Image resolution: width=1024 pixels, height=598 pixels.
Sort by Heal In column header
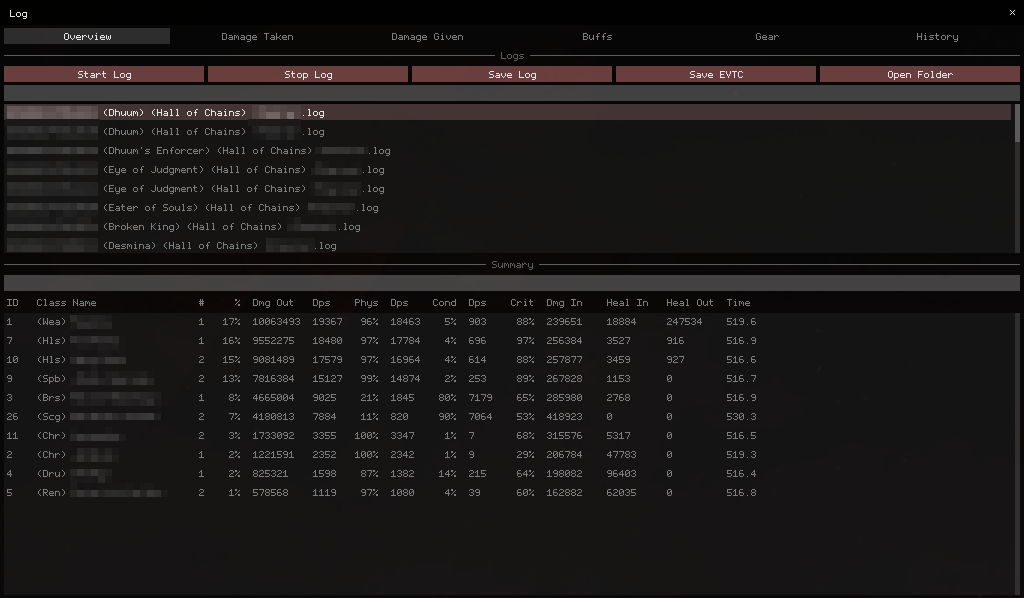[627, 303]
